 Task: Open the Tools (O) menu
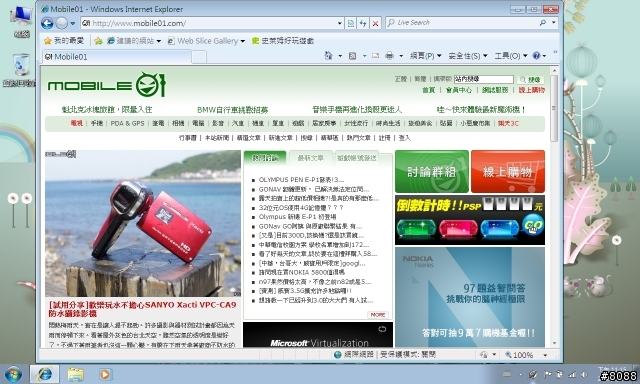511,56
